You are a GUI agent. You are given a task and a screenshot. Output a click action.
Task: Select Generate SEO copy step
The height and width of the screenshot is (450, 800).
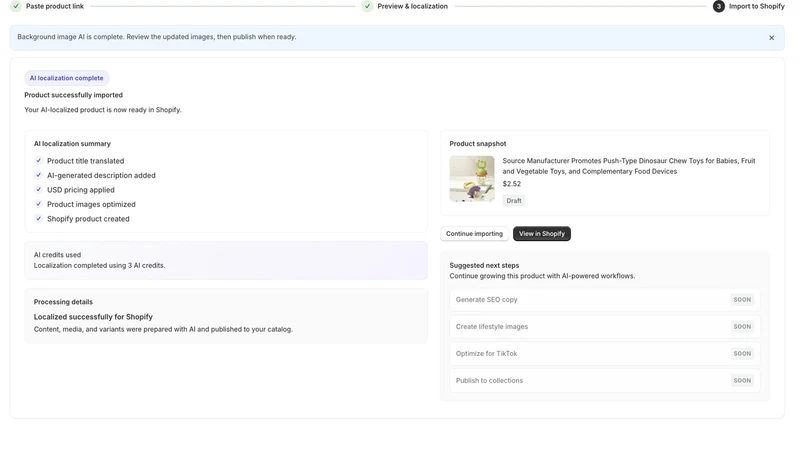[x=605, y=299]
